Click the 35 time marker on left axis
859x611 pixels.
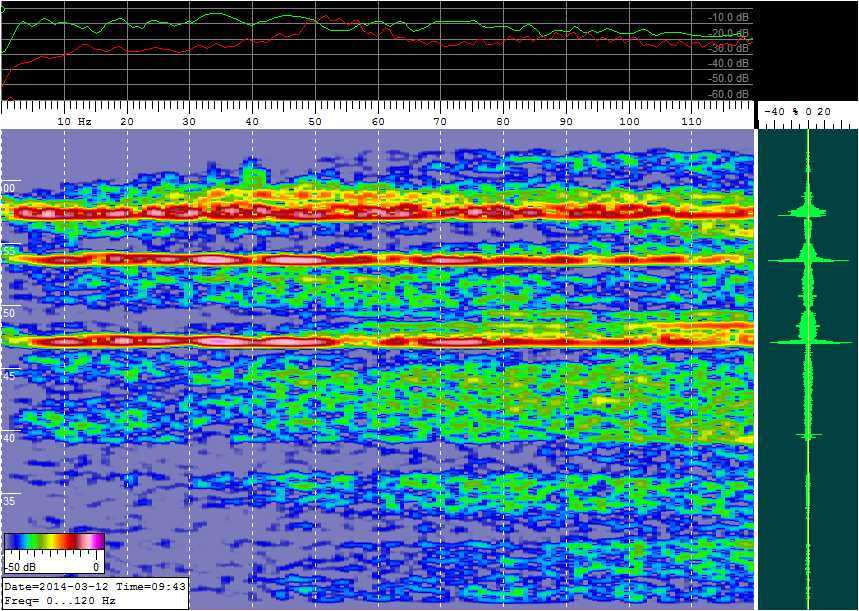(9, 500)
